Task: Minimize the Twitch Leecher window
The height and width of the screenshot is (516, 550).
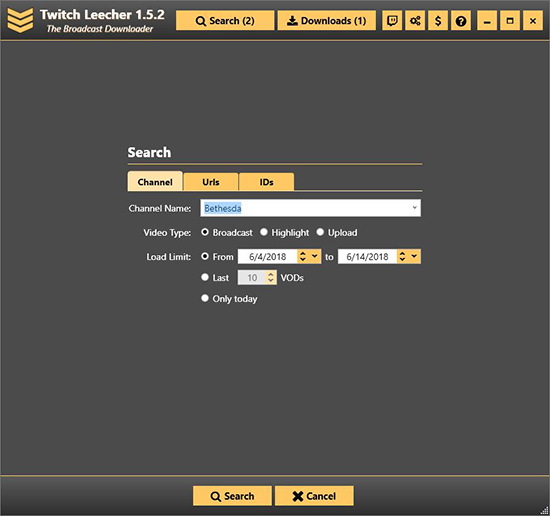Action: [x=487, y=21]
